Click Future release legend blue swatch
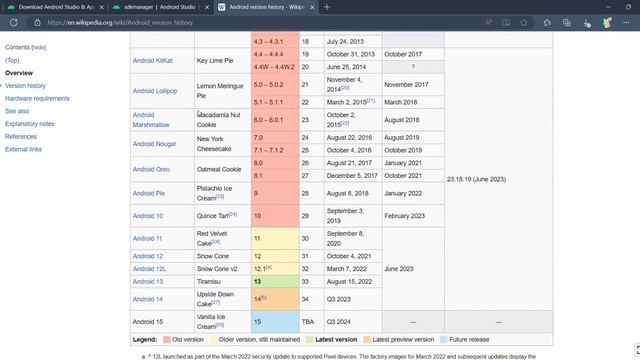This screenshot has width=640, height=360. click(x=444, y=340)
